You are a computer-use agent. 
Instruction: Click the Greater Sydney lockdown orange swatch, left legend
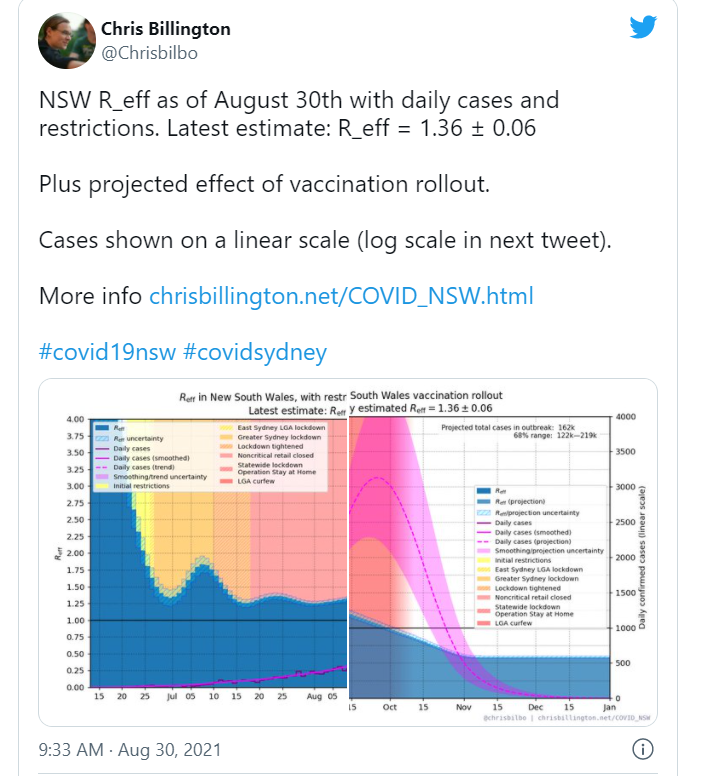click(226, 437)
